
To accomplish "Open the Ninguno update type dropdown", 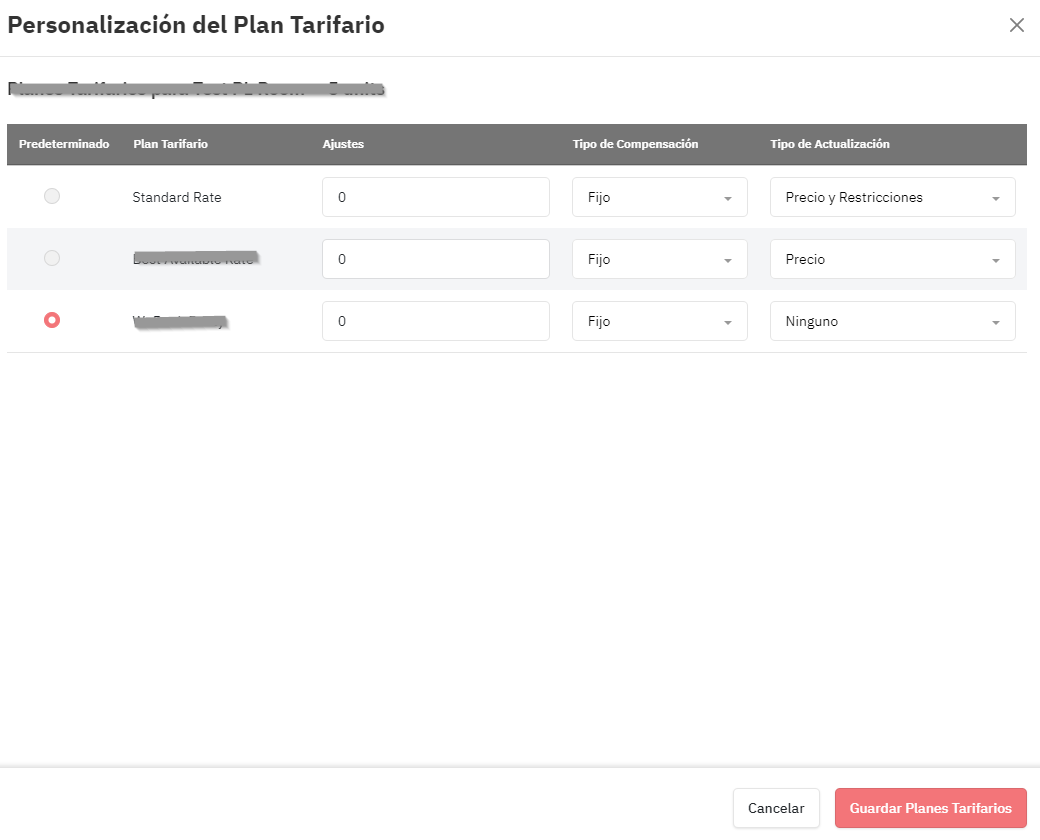I will (893, 321).
